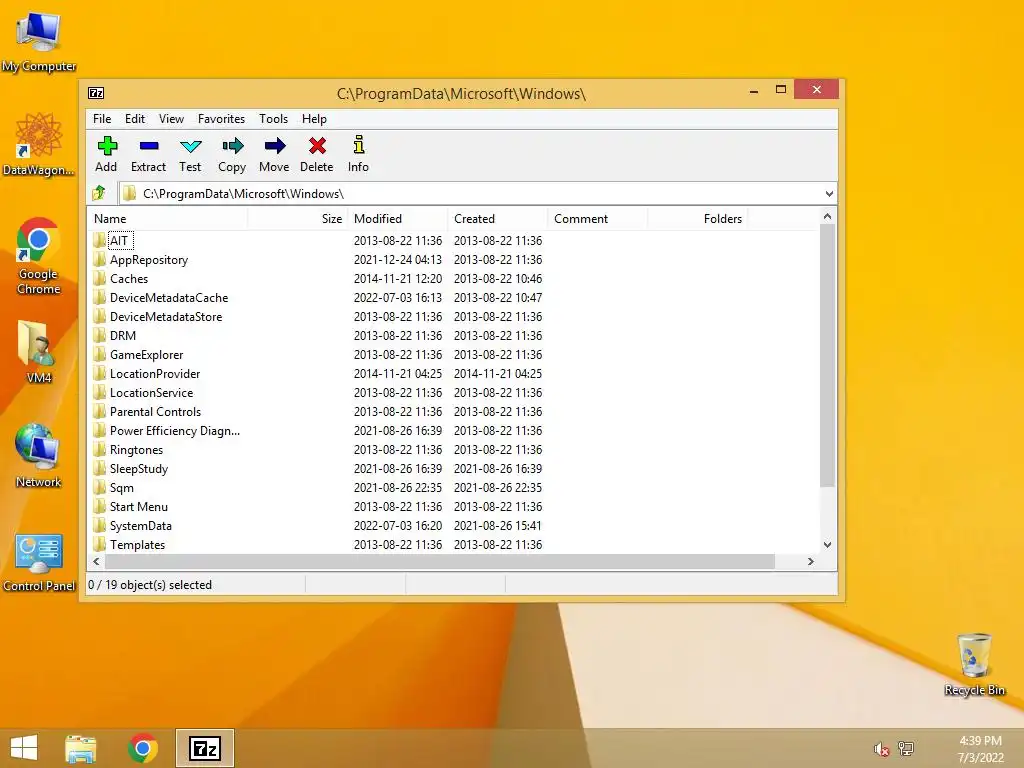
Task: Click the '0 / 19 object(s) selected' status
Action: (x=150, y=584)
